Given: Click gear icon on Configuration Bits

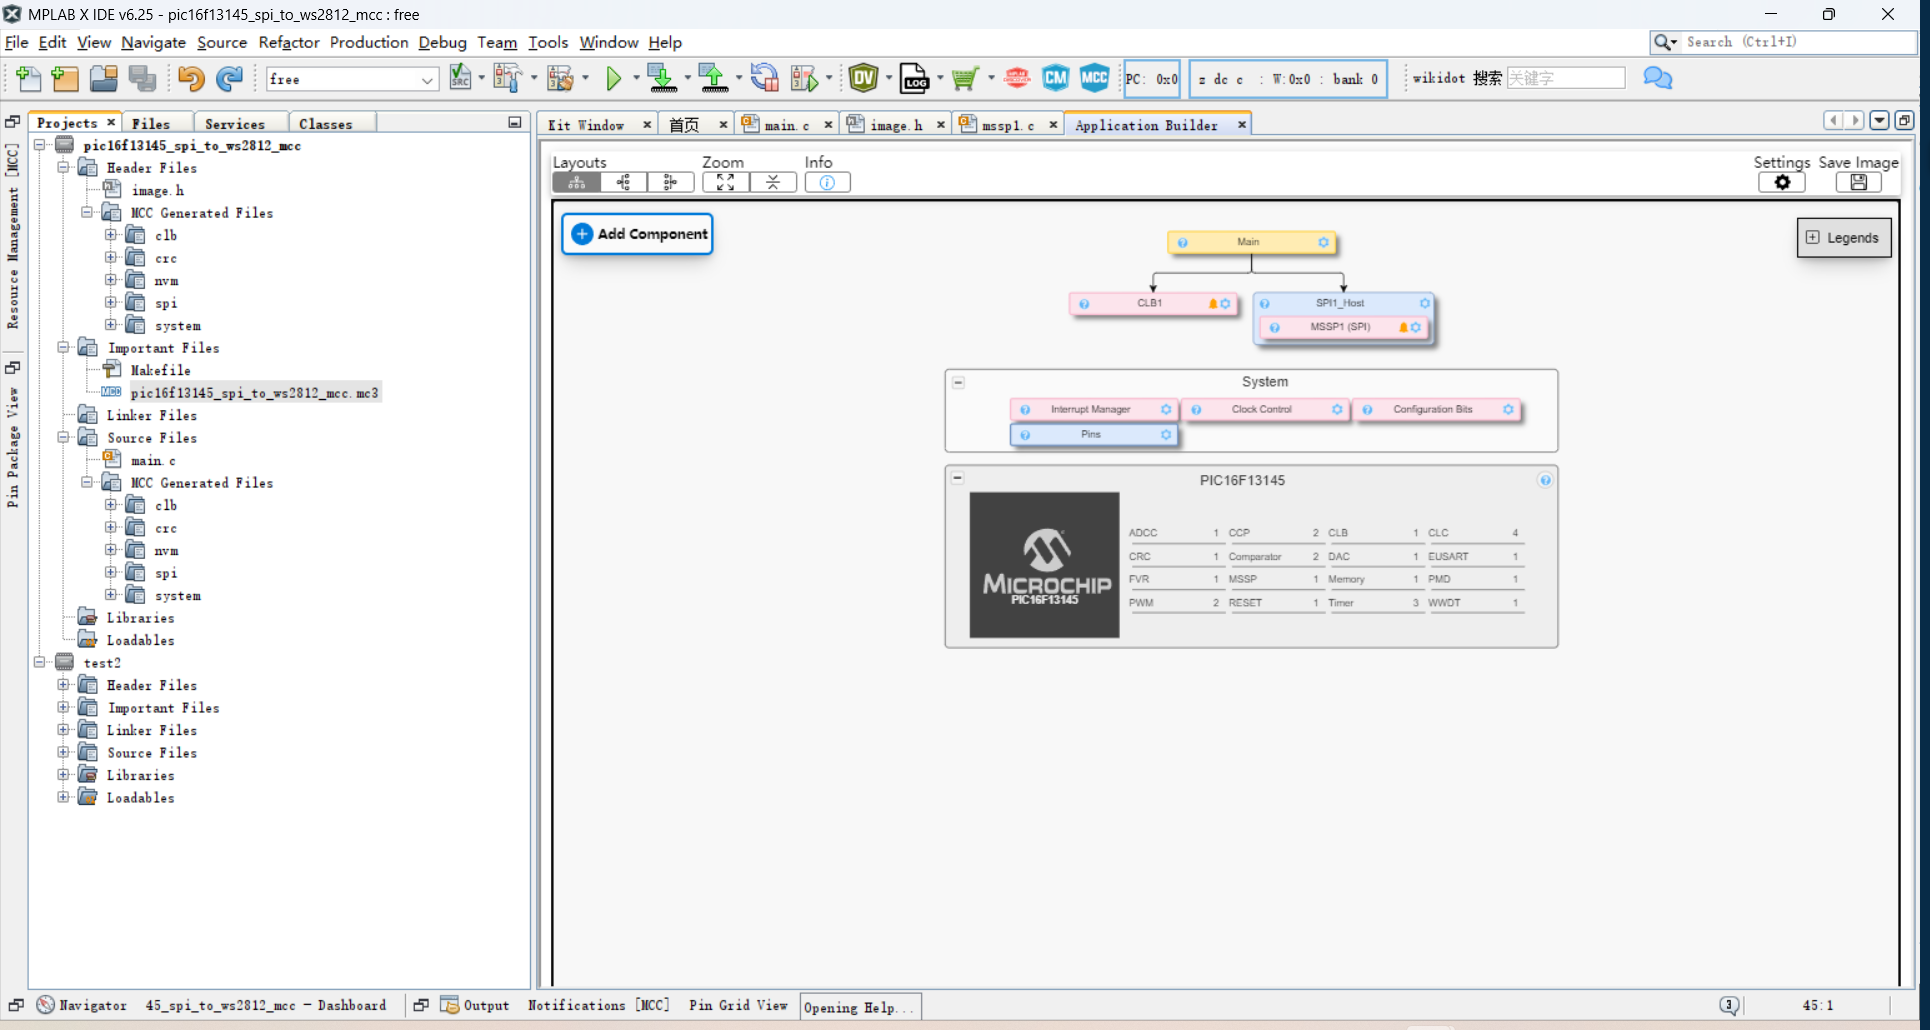Looking at the screenshot, I should click(1508, 409).
